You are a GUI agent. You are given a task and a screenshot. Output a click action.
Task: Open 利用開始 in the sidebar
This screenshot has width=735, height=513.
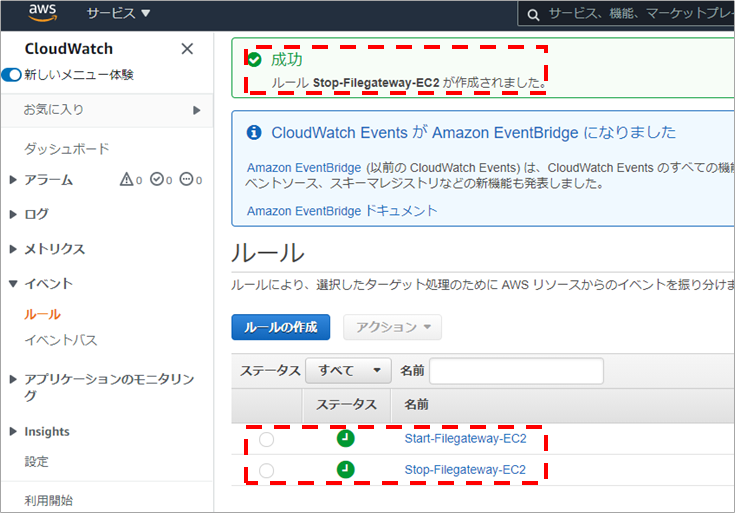click(x=49, y=500)
